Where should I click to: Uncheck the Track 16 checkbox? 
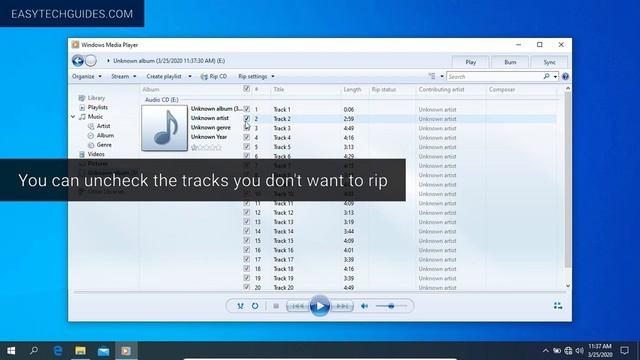click(247, 250)
